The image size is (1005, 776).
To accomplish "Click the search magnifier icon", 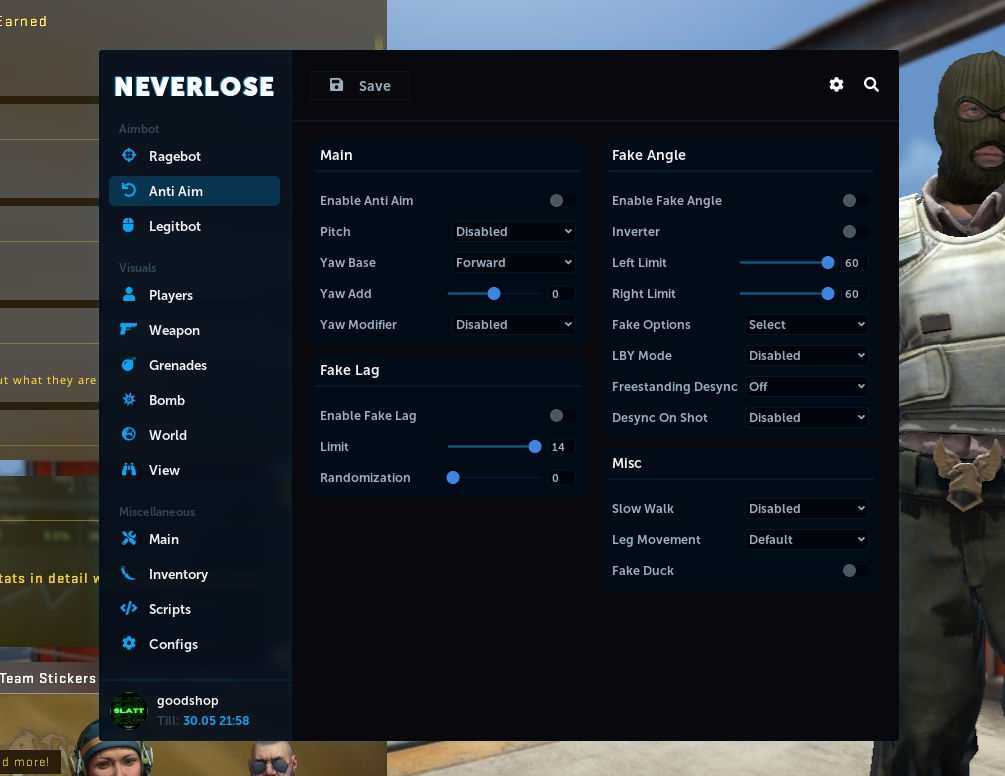I will click(x=871, y=85).
